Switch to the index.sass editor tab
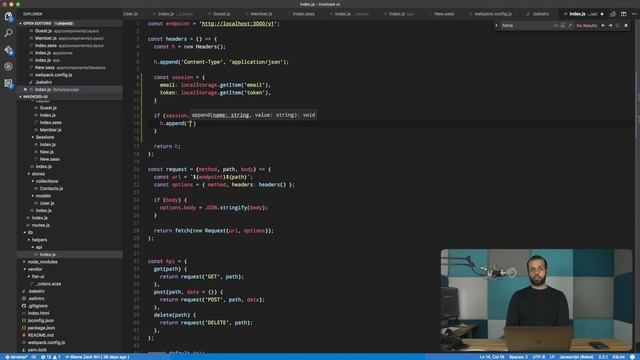Image resolution: width=640 pixels, height=360 pixels. tap(303, 14)
